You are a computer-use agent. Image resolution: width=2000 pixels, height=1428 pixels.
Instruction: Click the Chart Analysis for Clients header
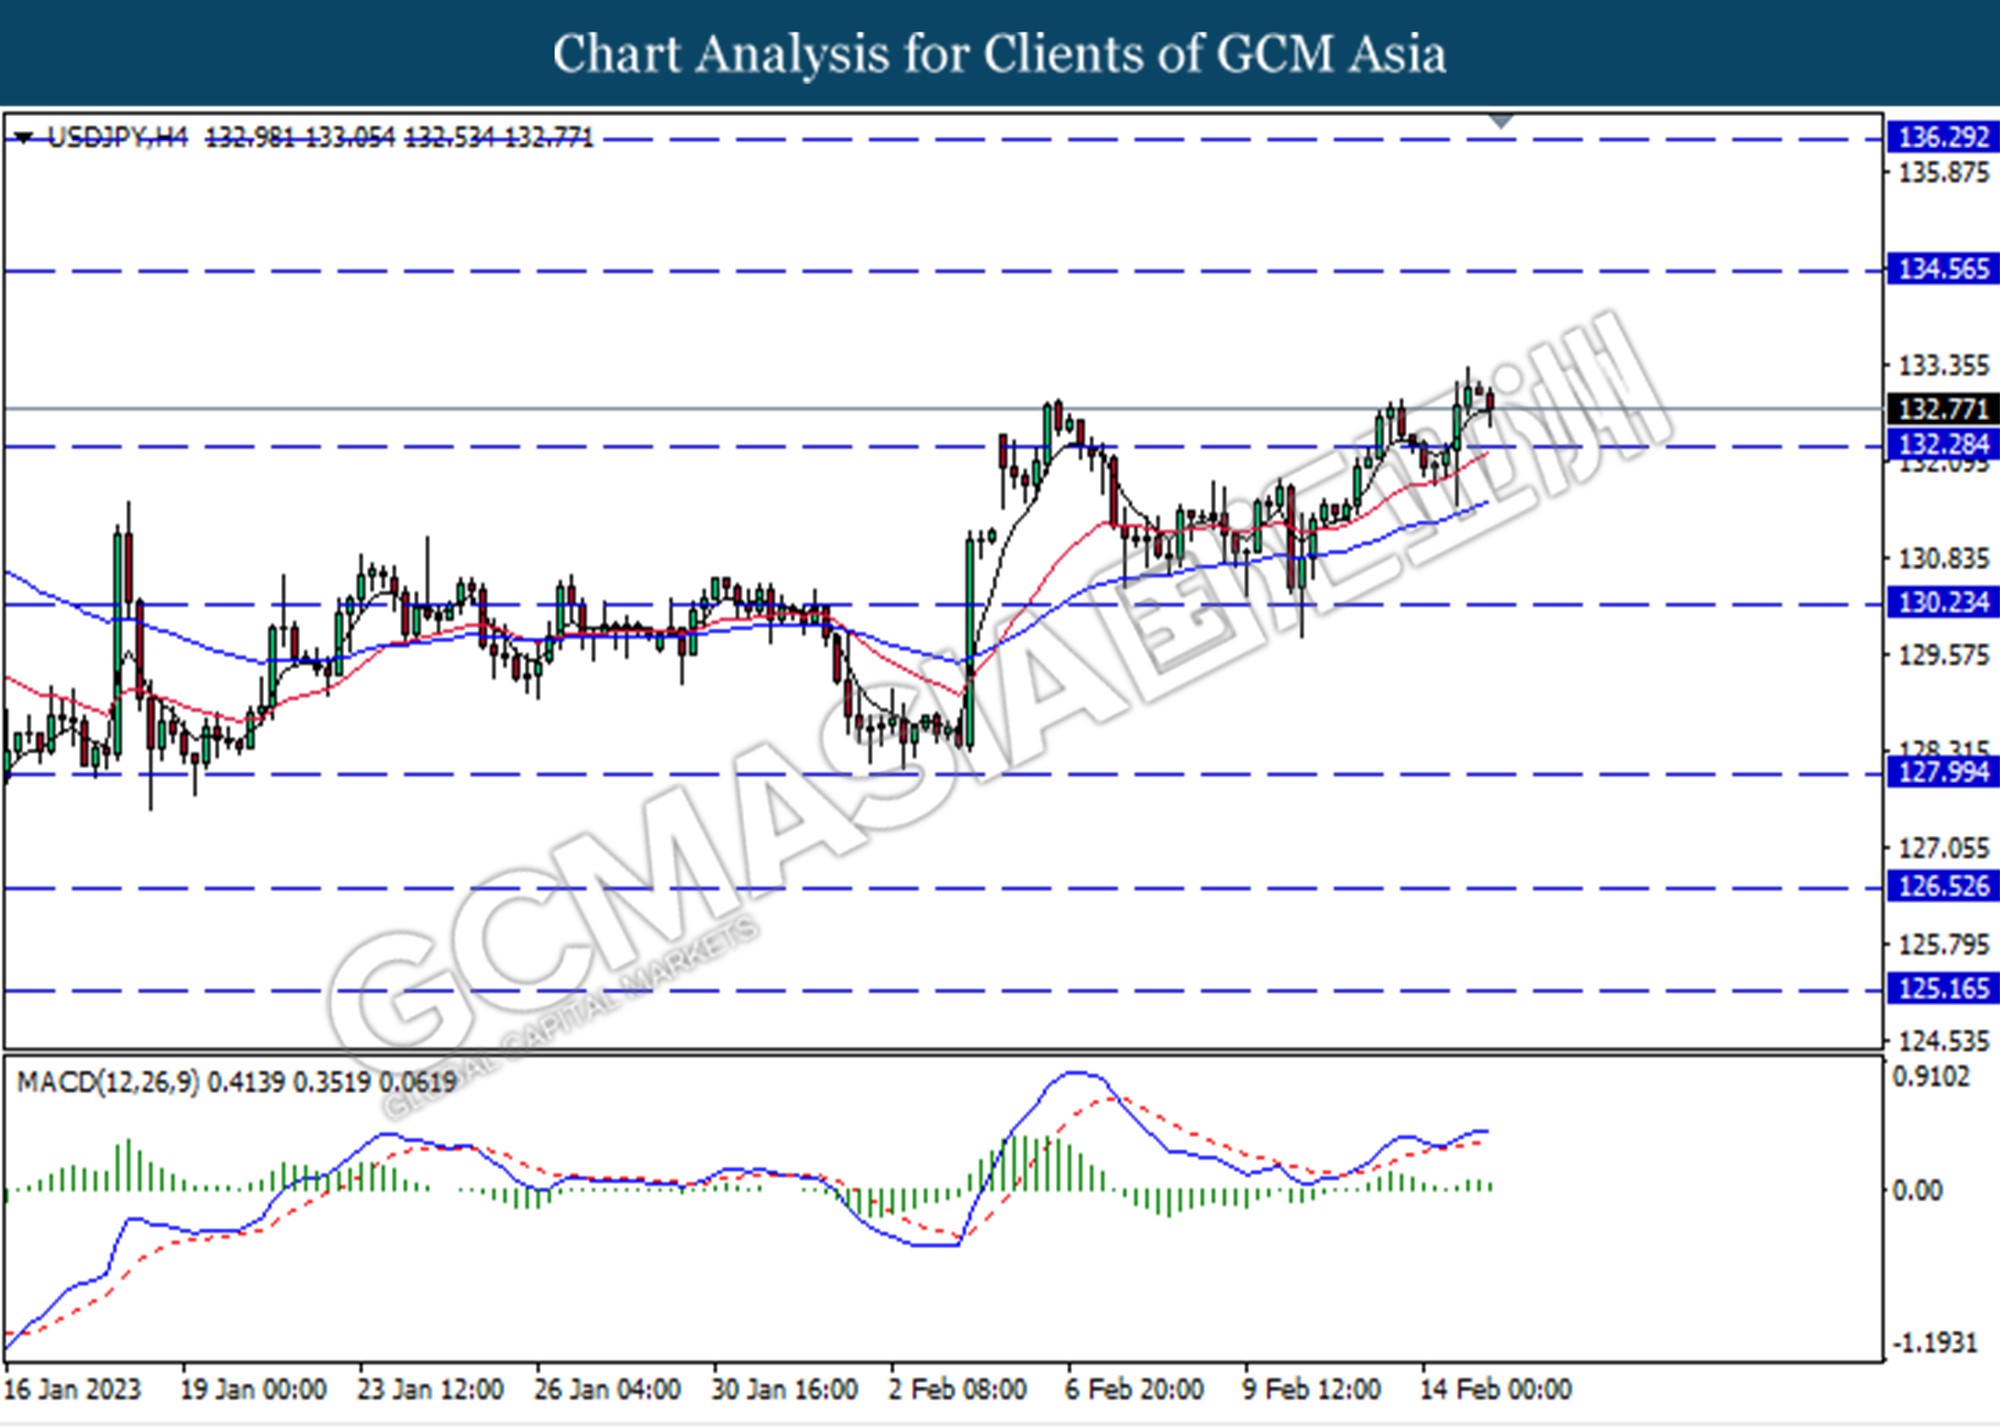coord(1000,53)
